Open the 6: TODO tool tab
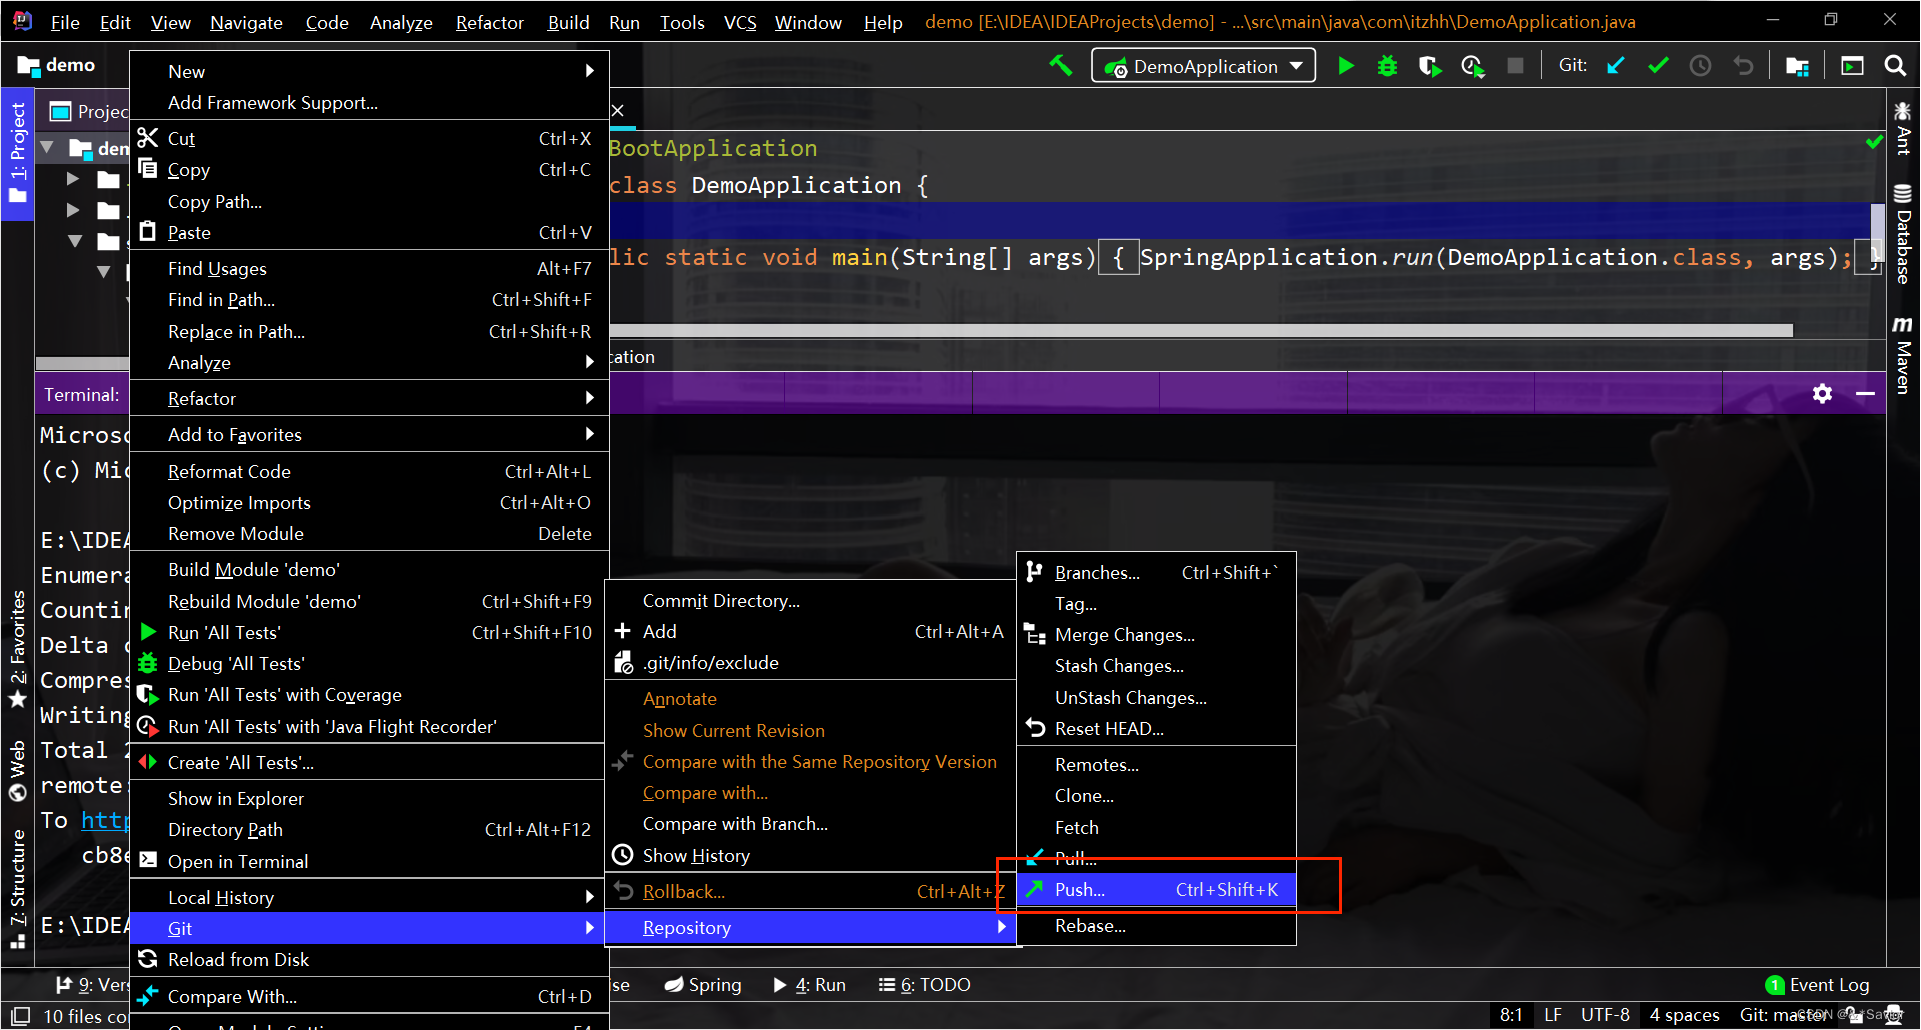 pos(925,985)
